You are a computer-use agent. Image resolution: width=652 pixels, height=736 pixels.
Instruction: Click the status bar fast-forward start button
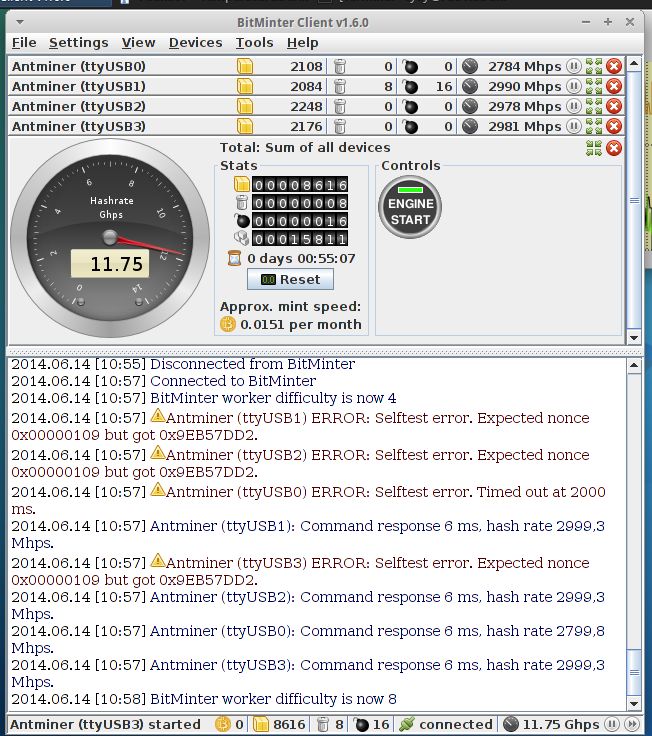coord(632,724)
